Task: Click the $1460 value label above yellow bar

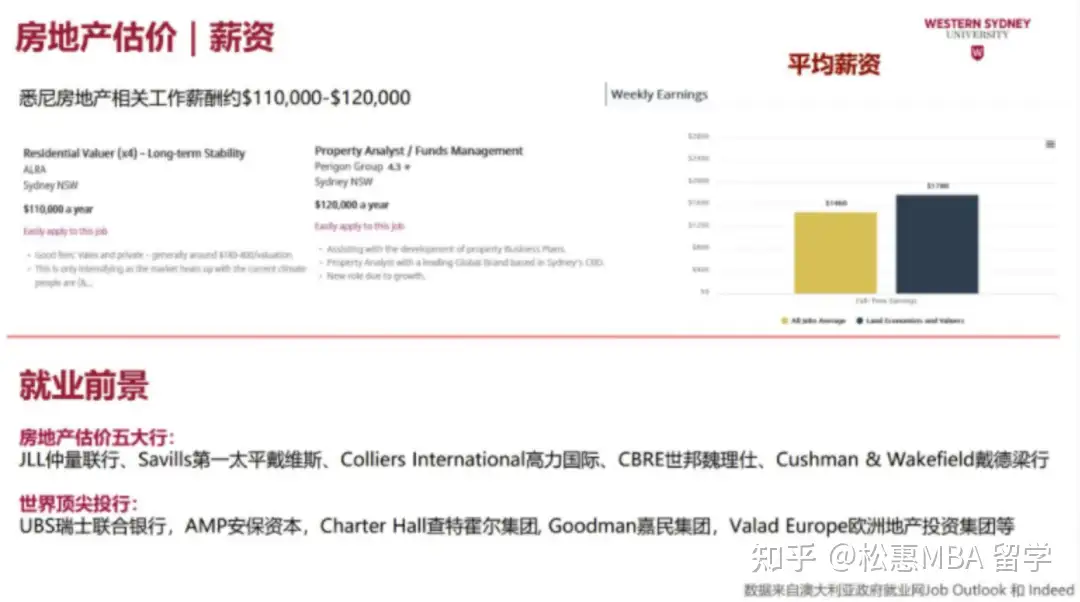Action: pyautogui.click(x=835, y=203)
